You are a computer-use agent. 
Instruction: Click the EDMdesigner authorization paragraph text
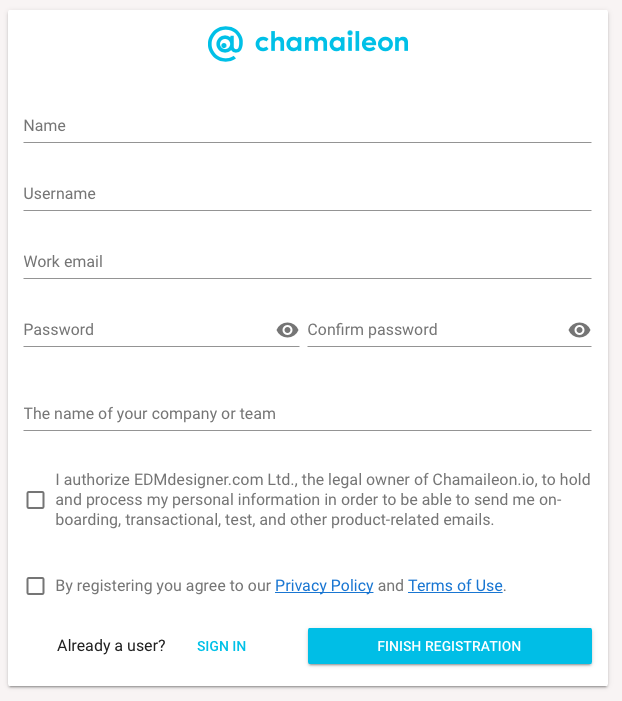click(322, 500)
